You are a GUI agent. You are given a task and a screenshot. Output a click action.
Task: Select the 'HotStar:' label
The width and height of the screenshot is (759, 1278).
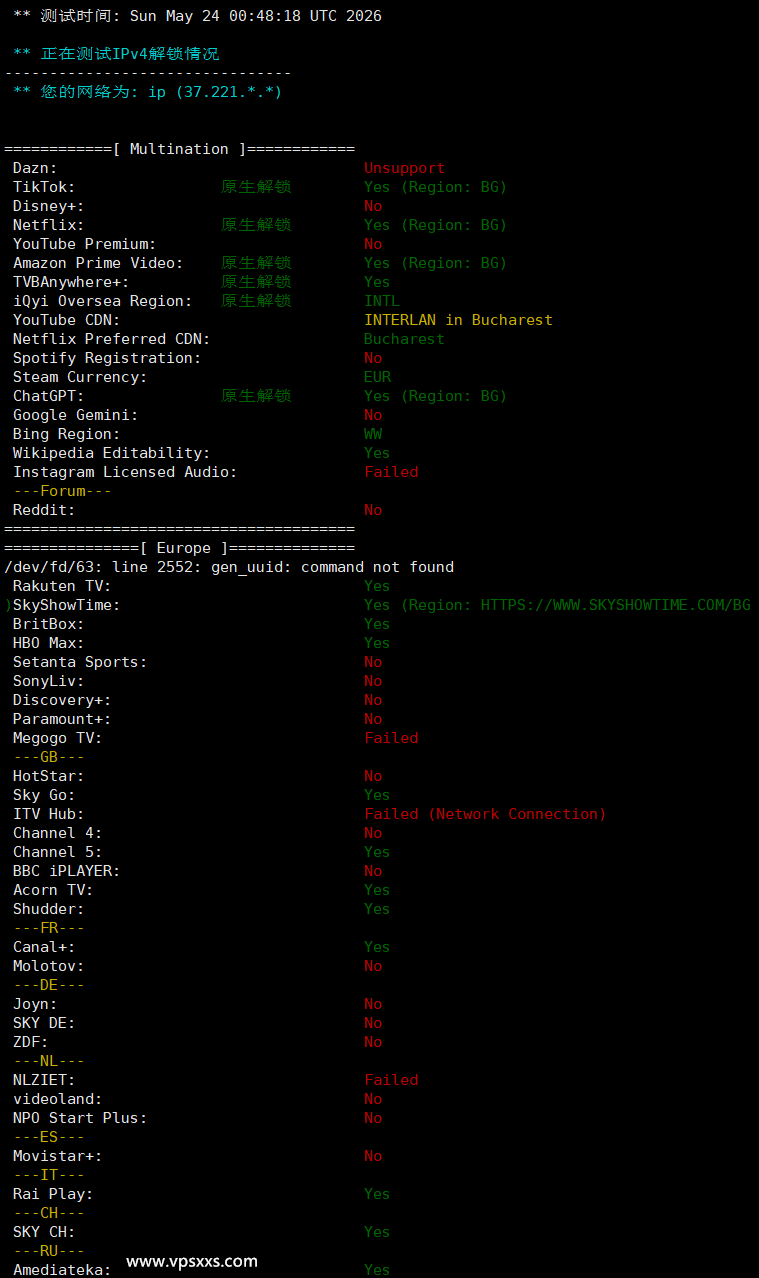49,776
